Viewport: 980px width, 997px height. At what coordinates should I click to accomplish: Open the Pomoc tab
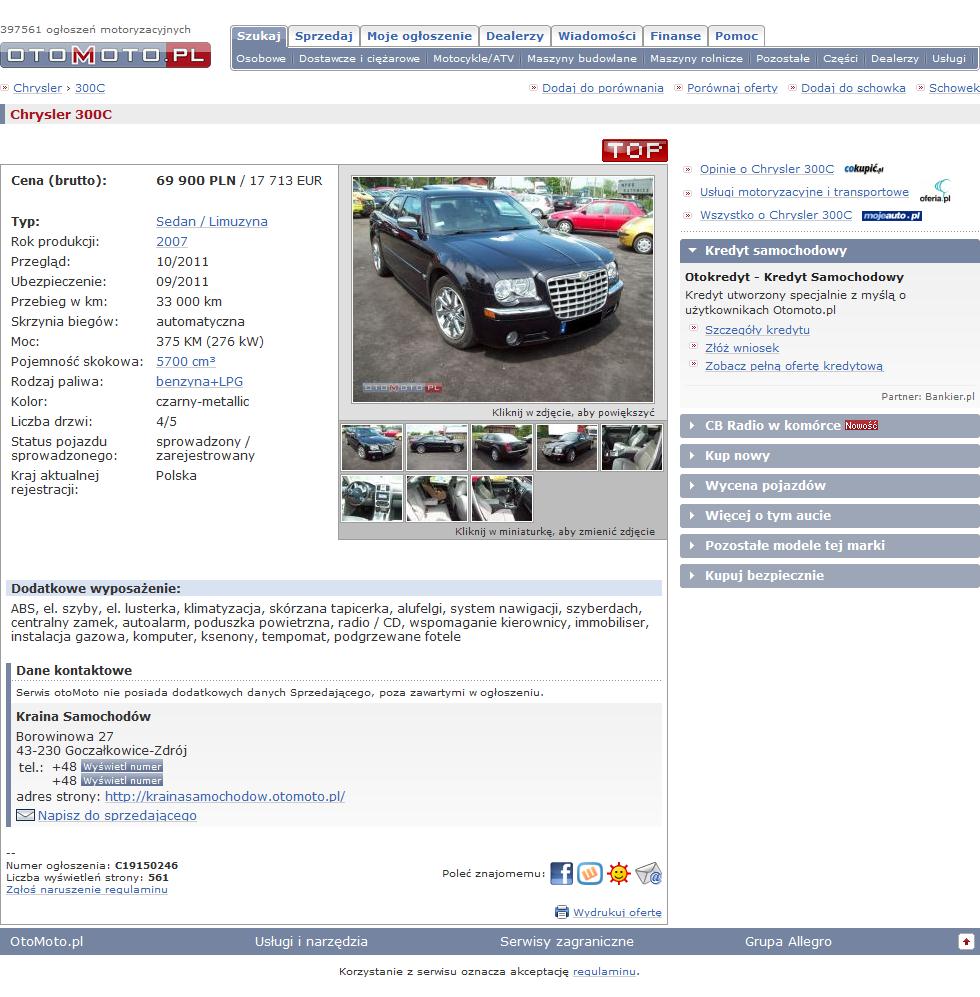coord(736,36)
